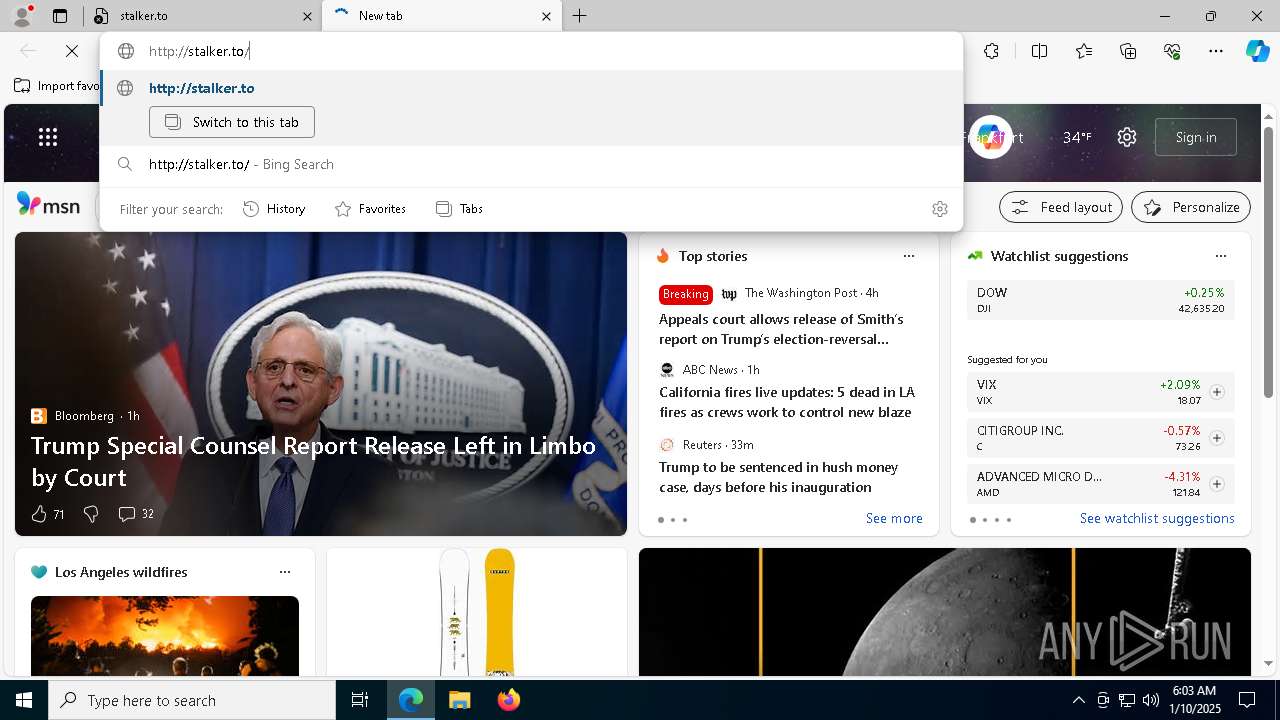
Task: Show hidden system tray icons
Action: point(1078,700)
